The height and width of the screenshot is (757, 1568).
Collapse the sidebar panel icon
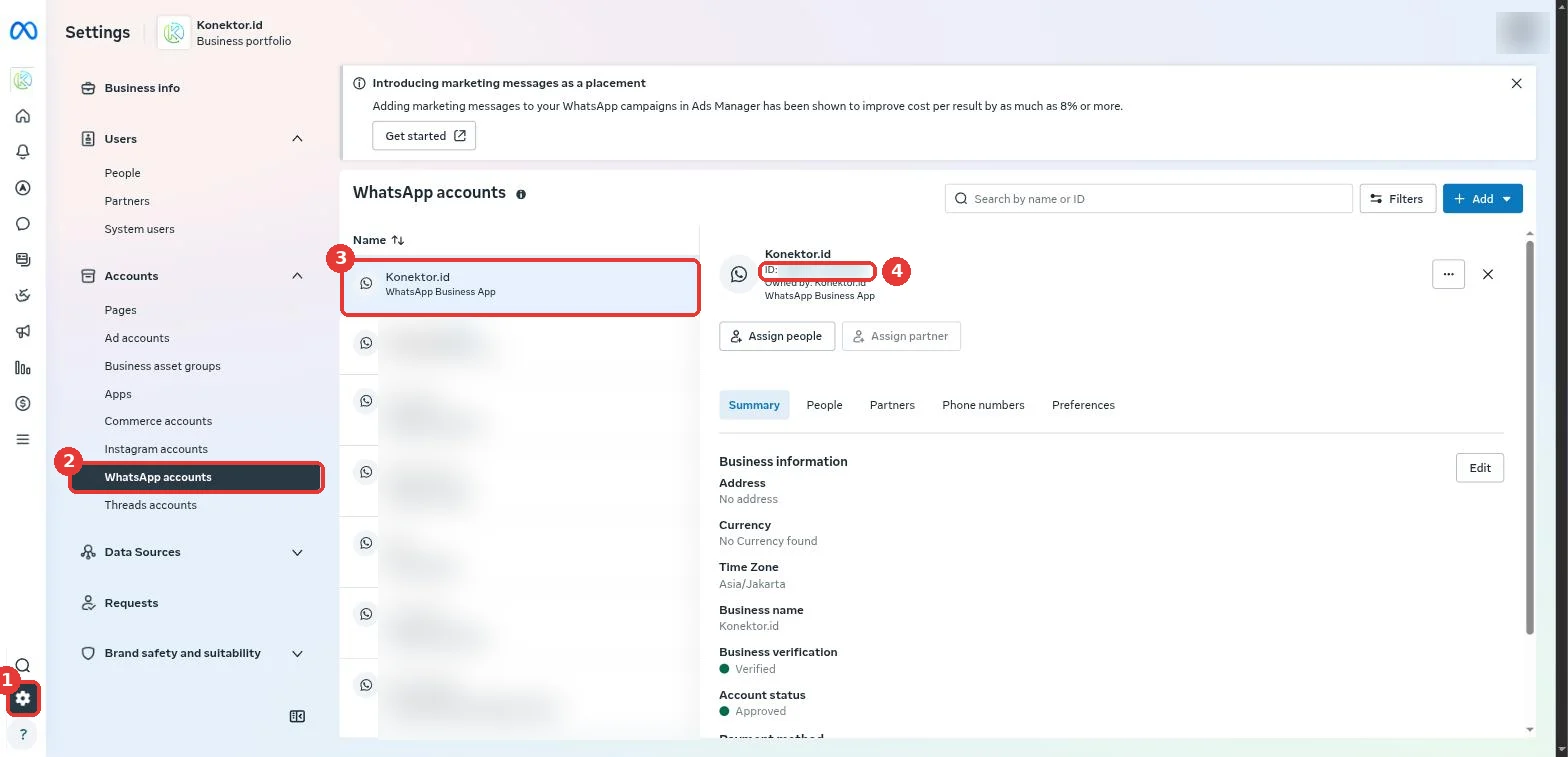pyautogui.click(x=297, y=716)
